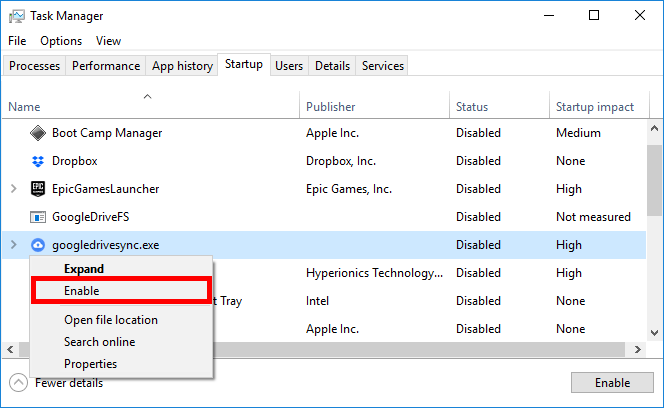This screenshot has width=664, height=408.
Task: Select the googledrivesync.exe row name
Action: tap(105, 245)
